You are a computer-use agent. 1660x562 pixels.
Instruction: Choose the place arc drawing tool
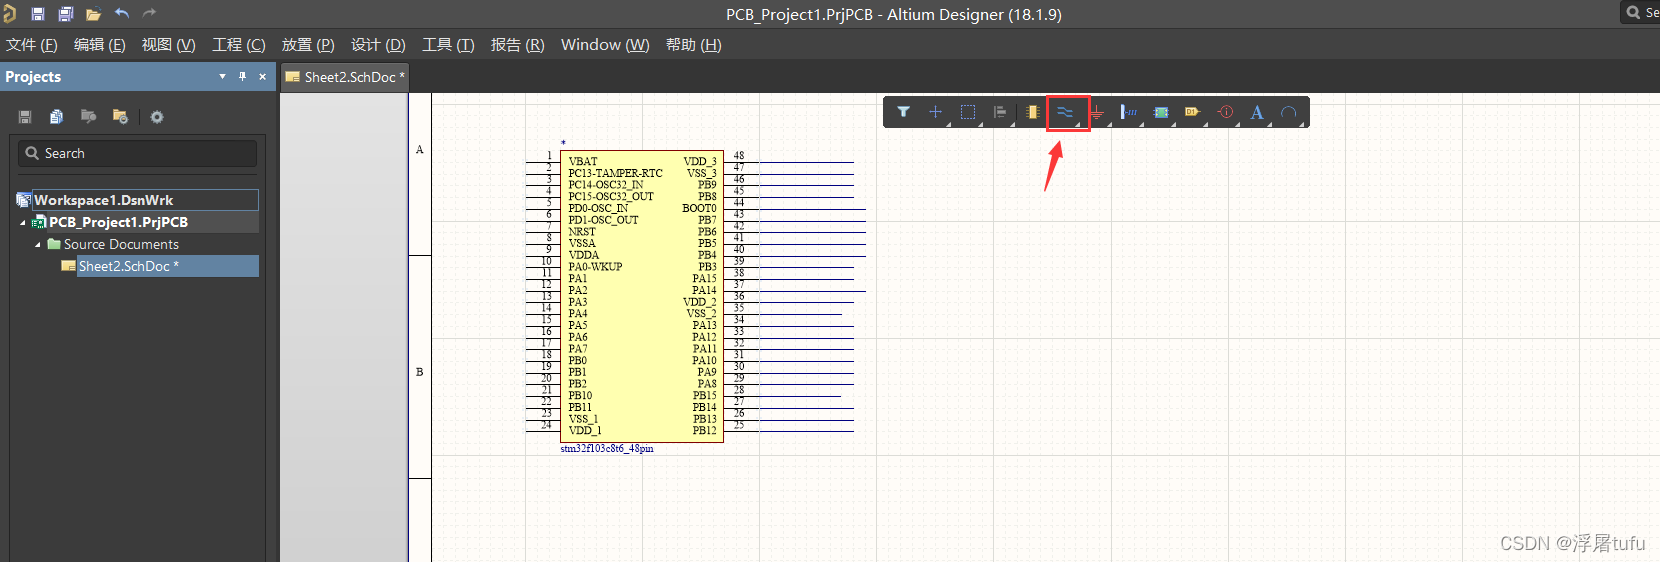[1289, 112]
